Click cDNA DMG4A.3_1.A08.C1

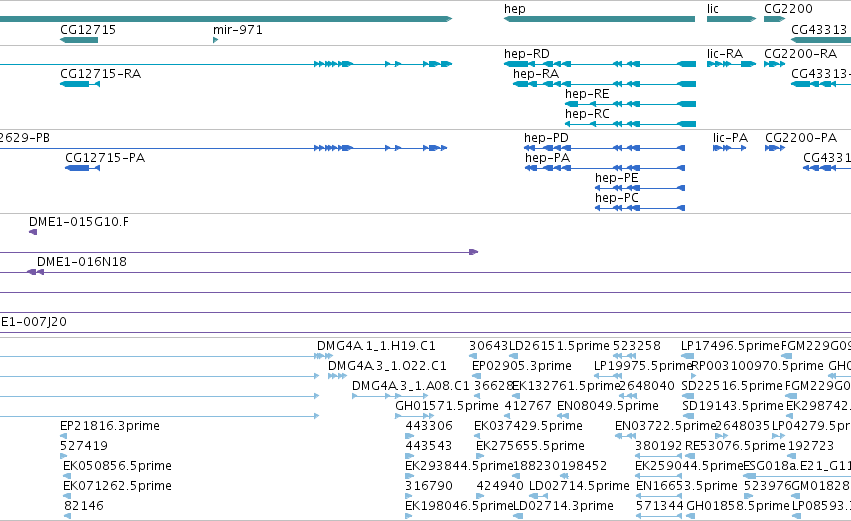click(x=411, y=386)
